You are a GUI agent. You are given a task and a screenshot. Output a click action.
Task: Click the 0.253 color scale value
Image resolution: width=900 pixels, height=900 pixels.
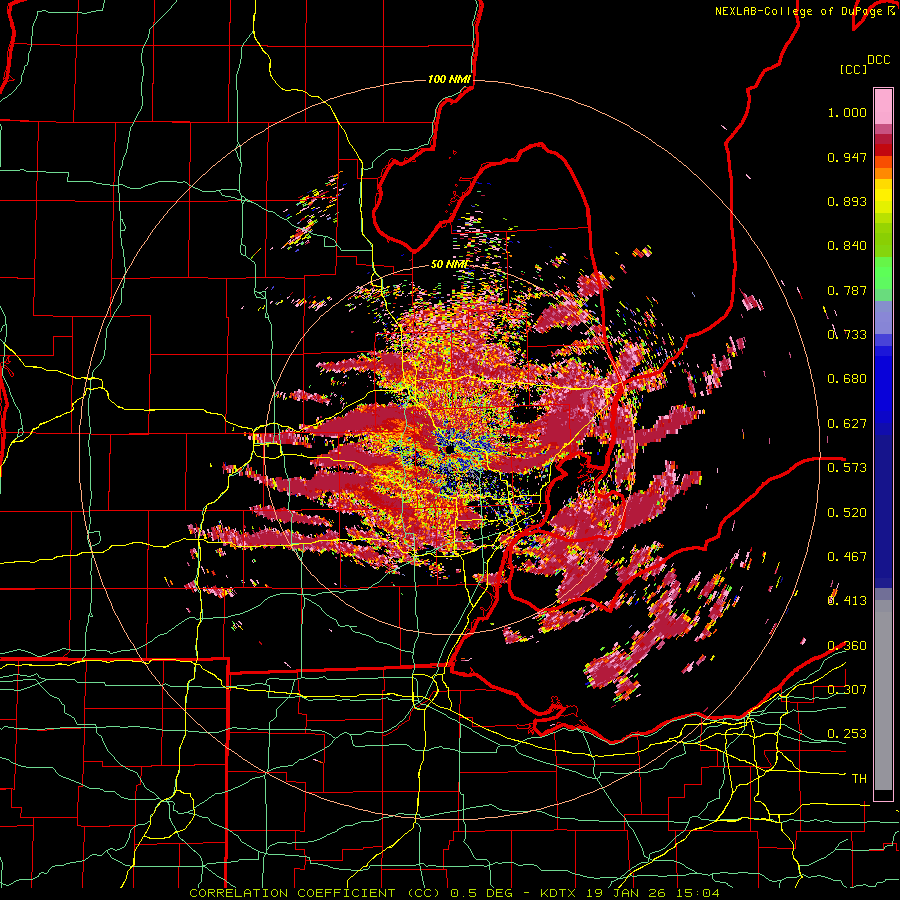point(847,734)
